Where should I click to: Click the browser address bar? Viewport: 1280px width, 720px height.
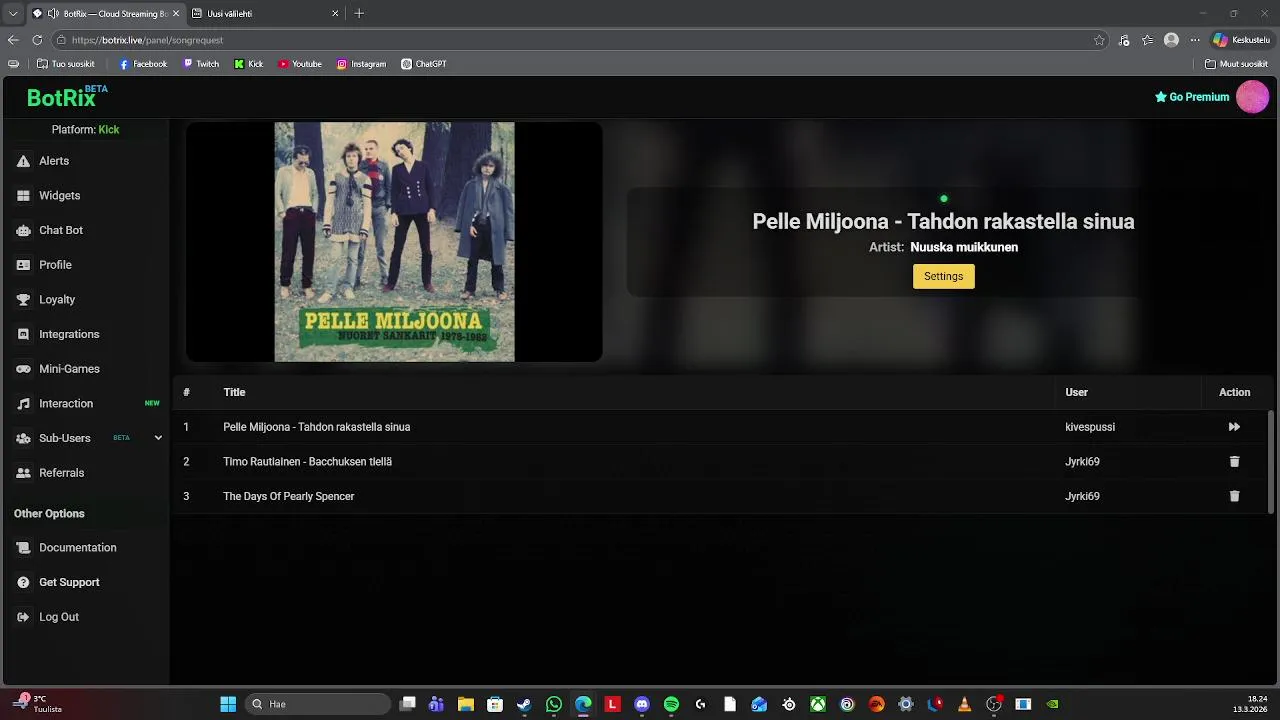[x=580, y=40]
